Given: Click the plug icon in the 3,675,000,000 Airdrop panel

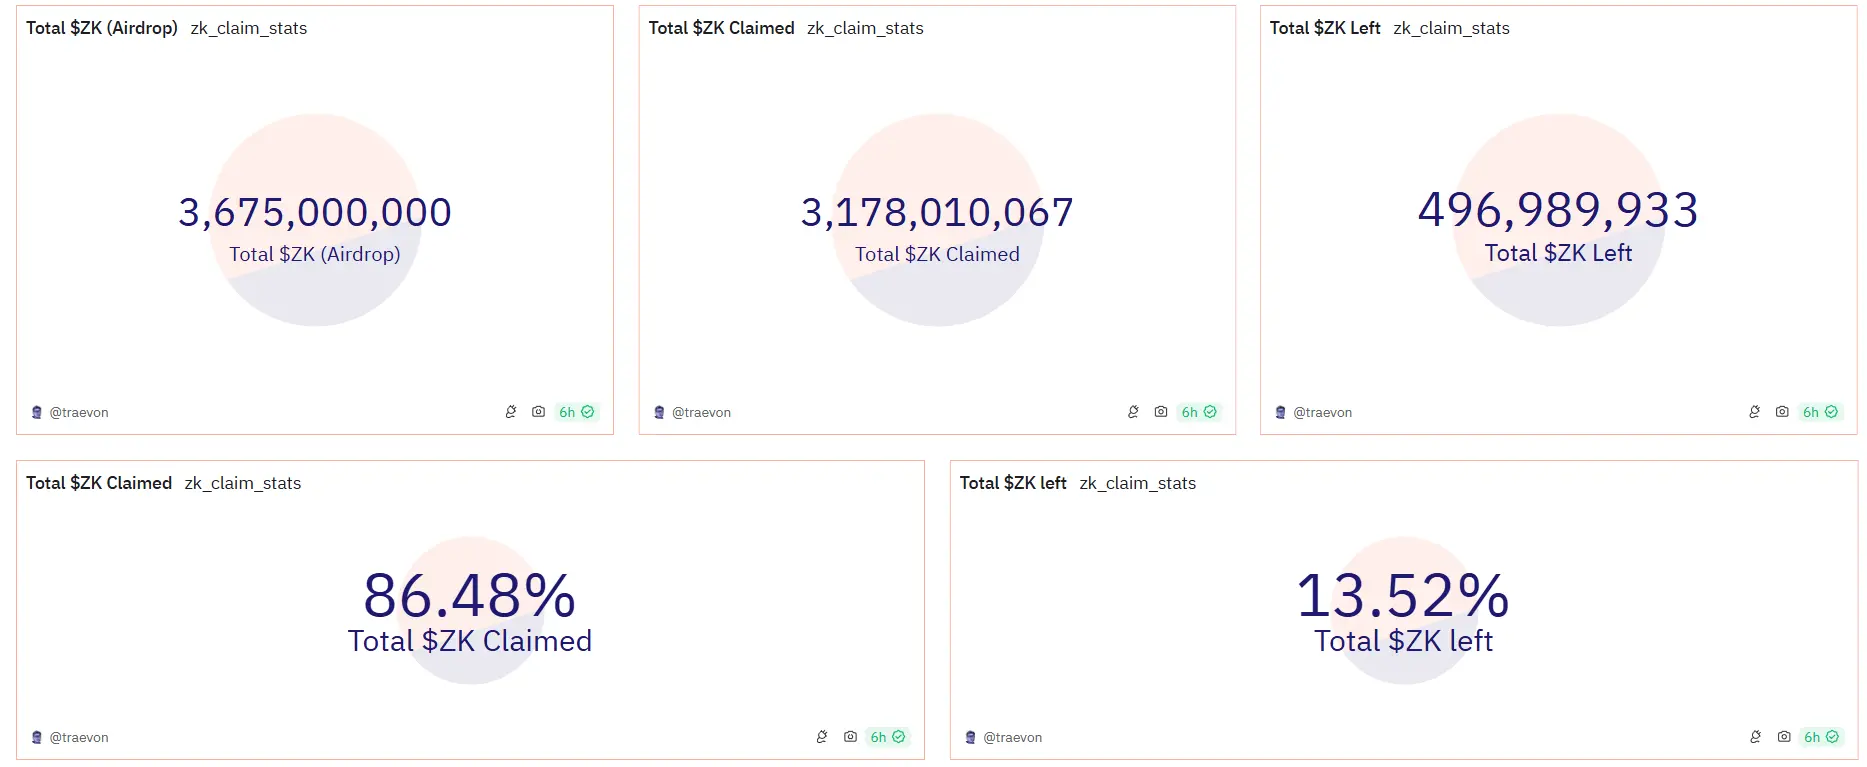Looking at the screenshot, I should pyautogui.click(x=511, y=412).
